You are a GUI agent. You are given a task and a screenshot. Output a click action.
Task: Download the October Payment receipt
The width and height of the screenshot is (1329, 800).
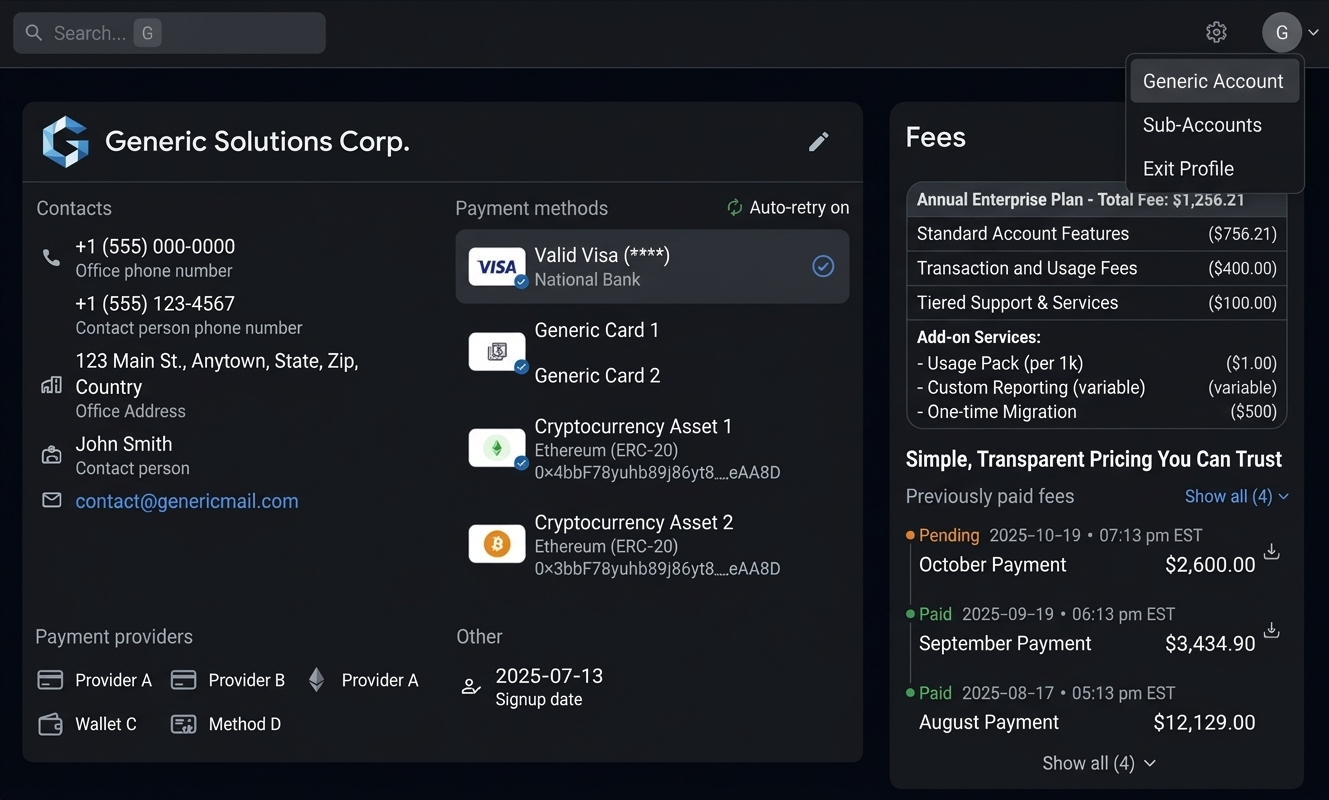[x=1271, y=552]
